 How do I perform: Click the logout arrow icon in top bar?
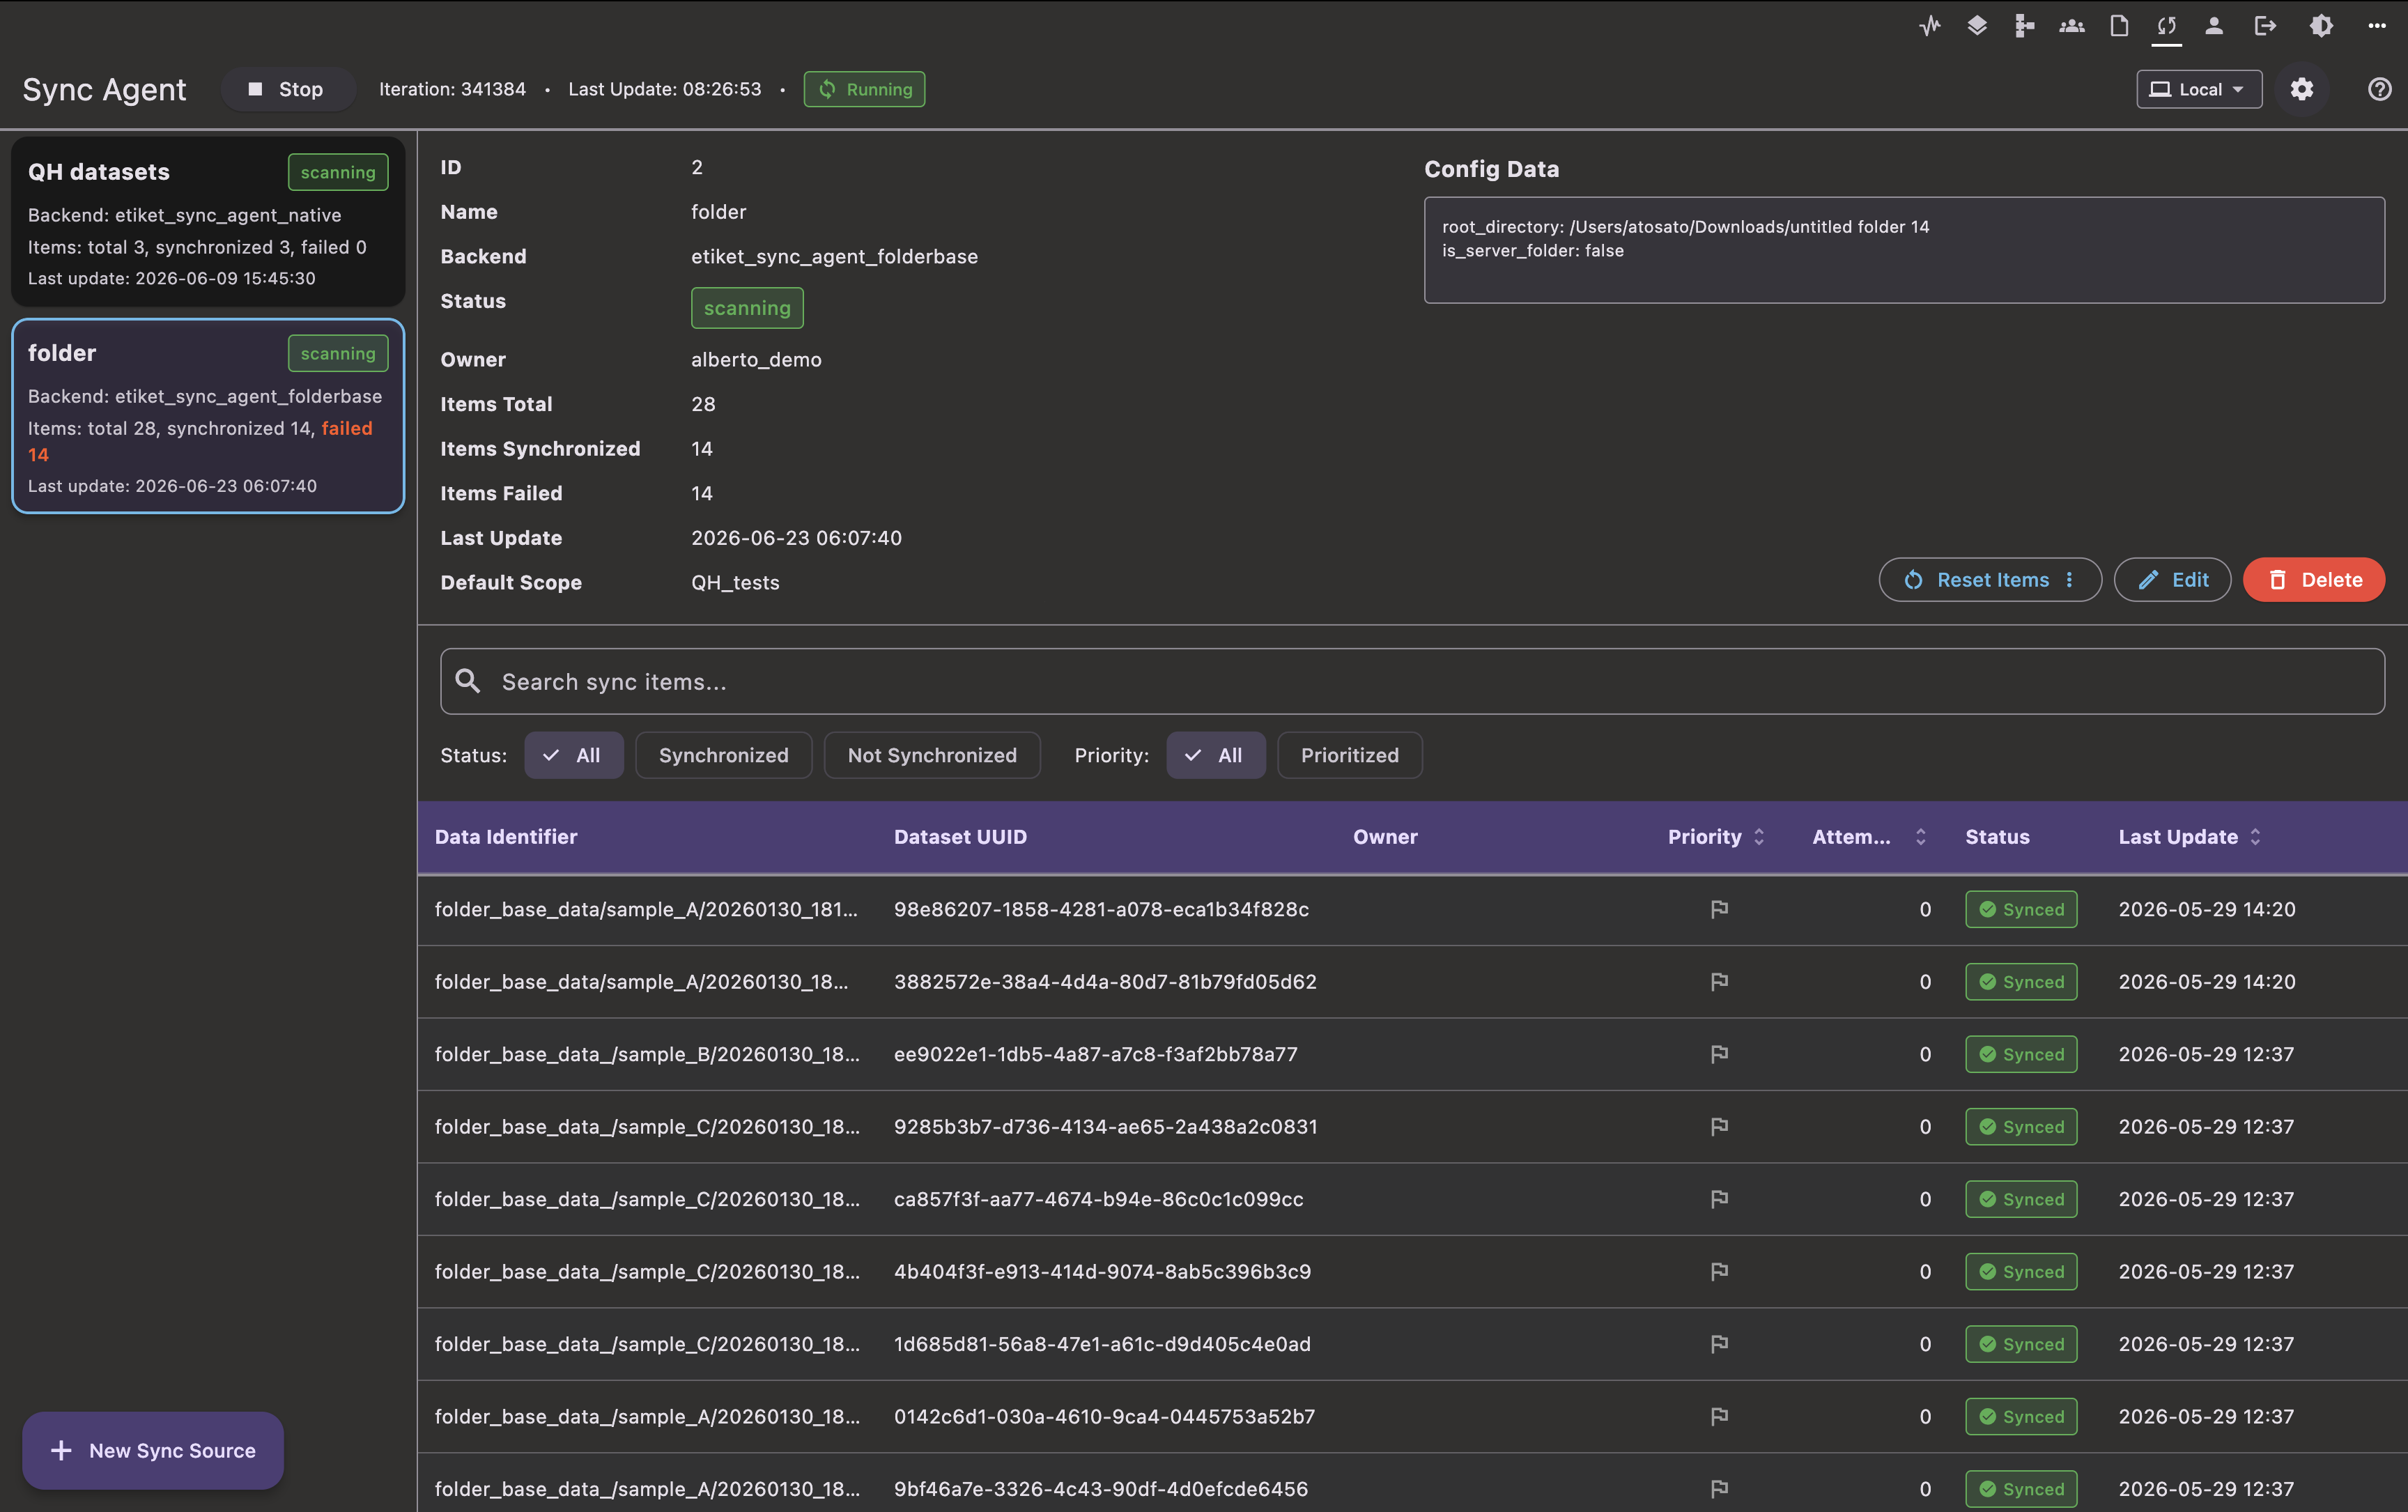2265,27
